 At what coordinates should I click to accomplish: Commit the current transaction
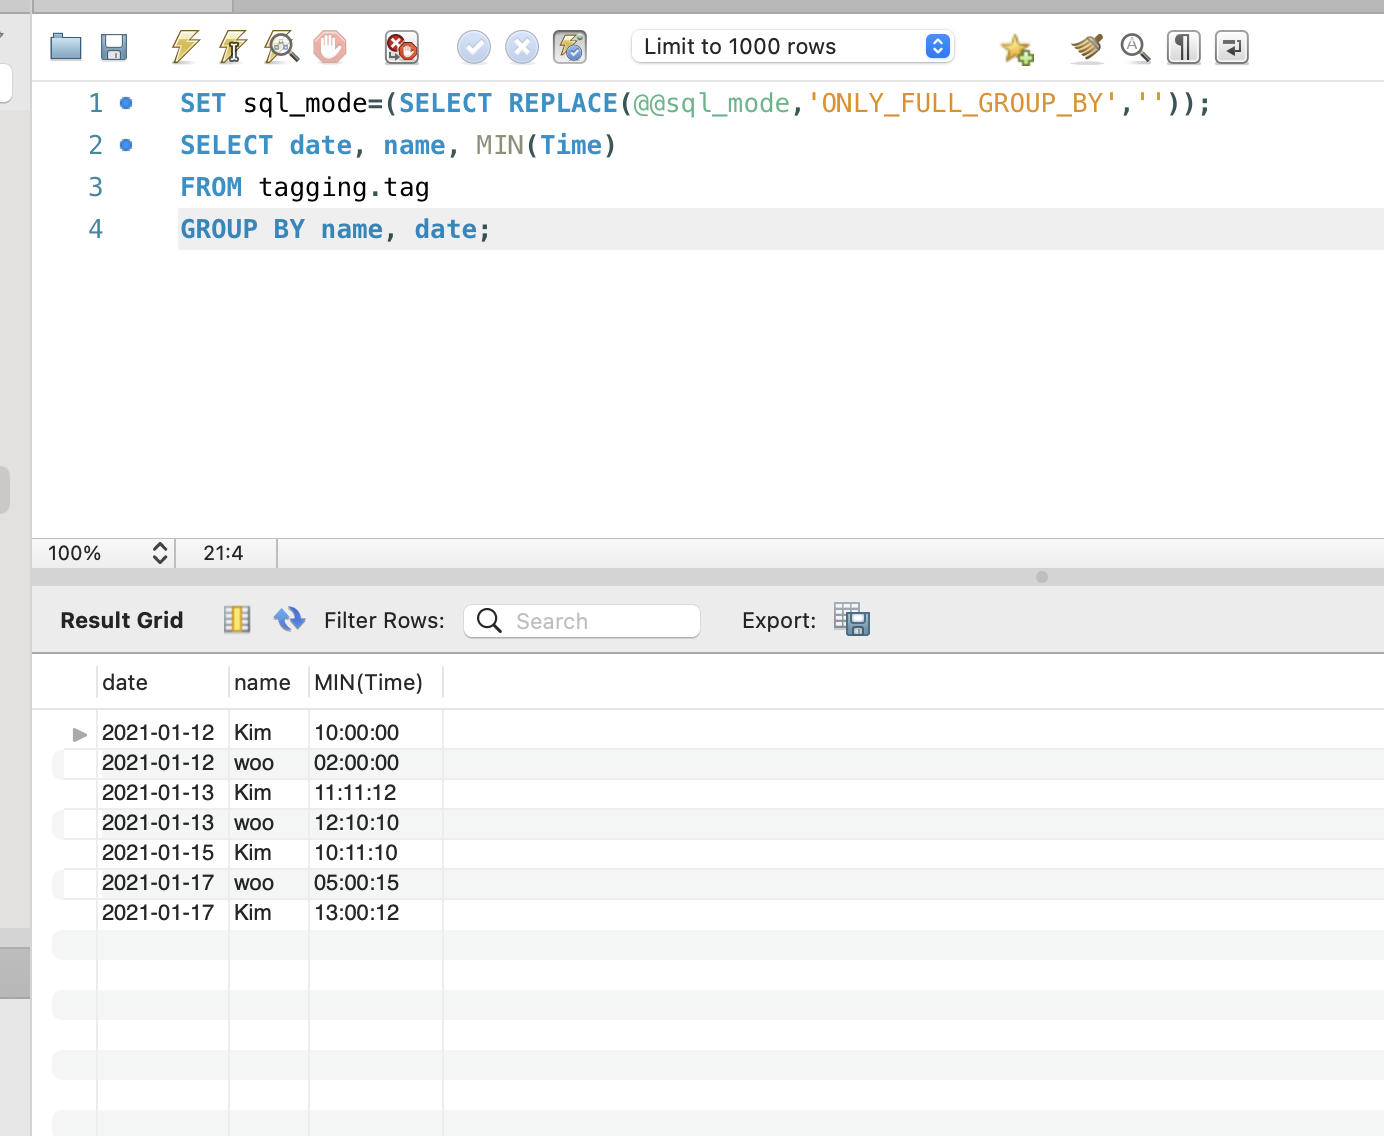474,47
